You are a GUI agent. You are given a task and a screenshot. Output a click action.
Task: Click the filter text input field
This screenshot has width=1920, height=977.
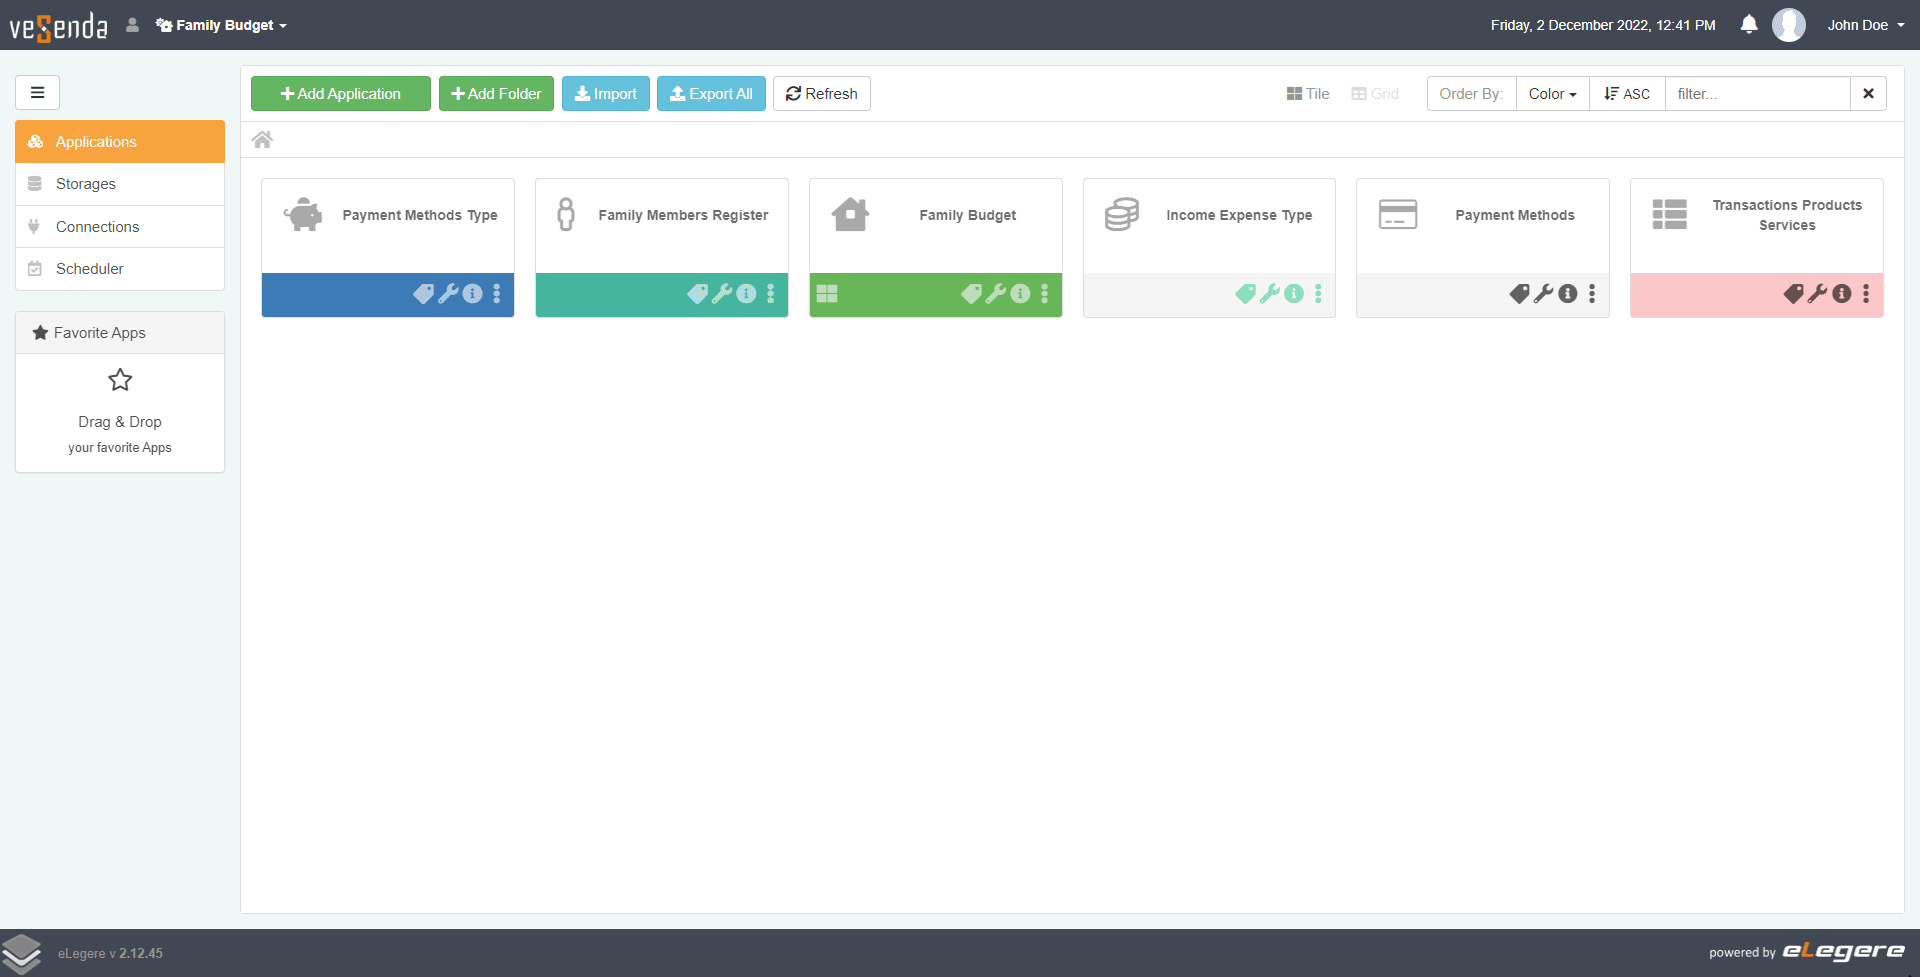pos(1757,94)
